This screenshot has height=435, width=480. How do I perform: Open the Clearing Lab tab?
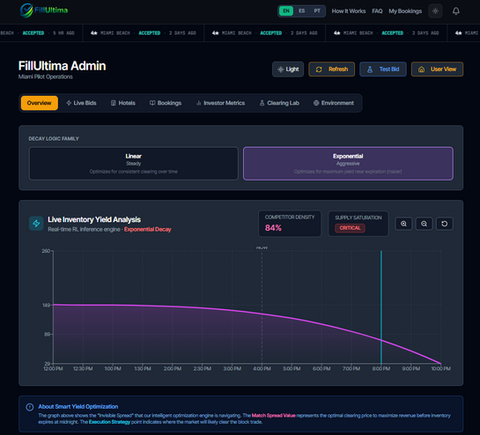point(279,103)
